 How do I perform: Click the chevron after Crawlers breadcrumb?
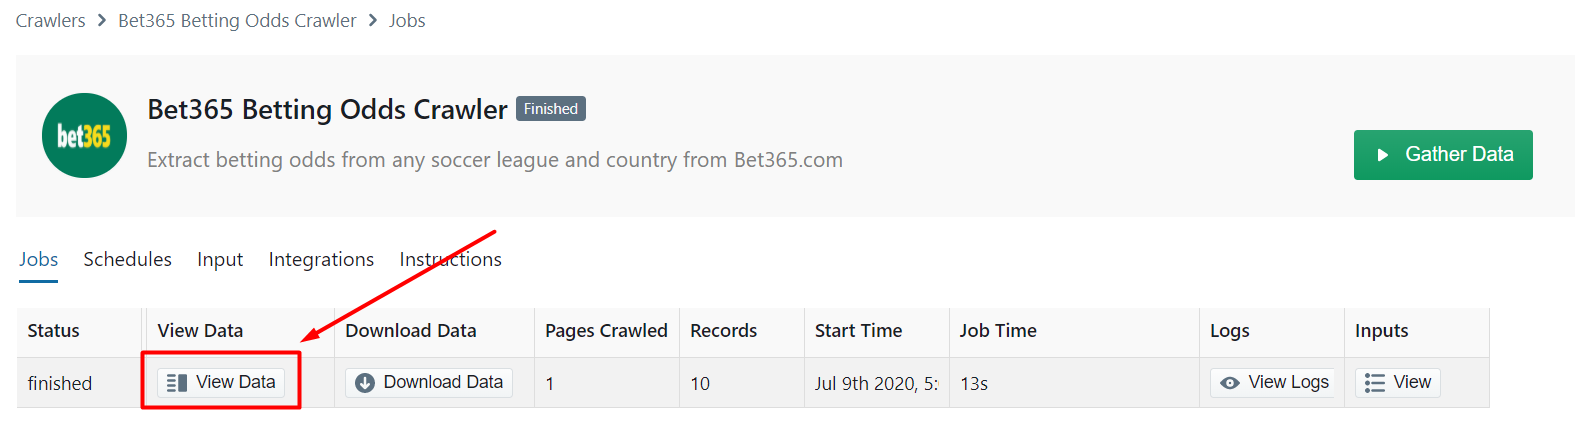point(102,20)
